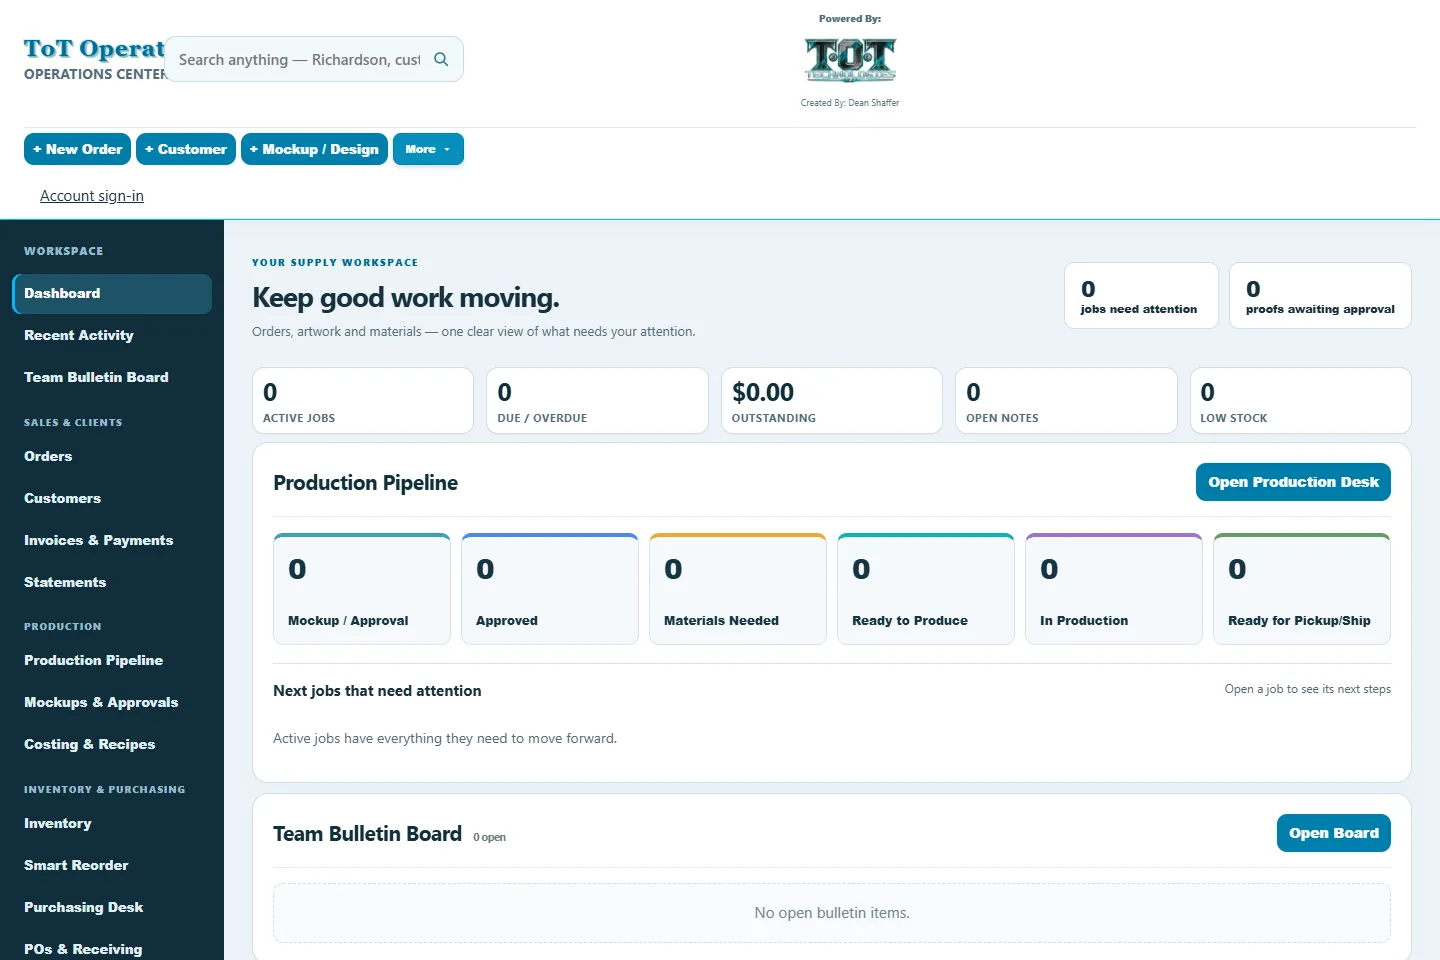Click 'Next jobs that need attention' heading
This screenshot has width=1440, height=960.
[377, 691]
